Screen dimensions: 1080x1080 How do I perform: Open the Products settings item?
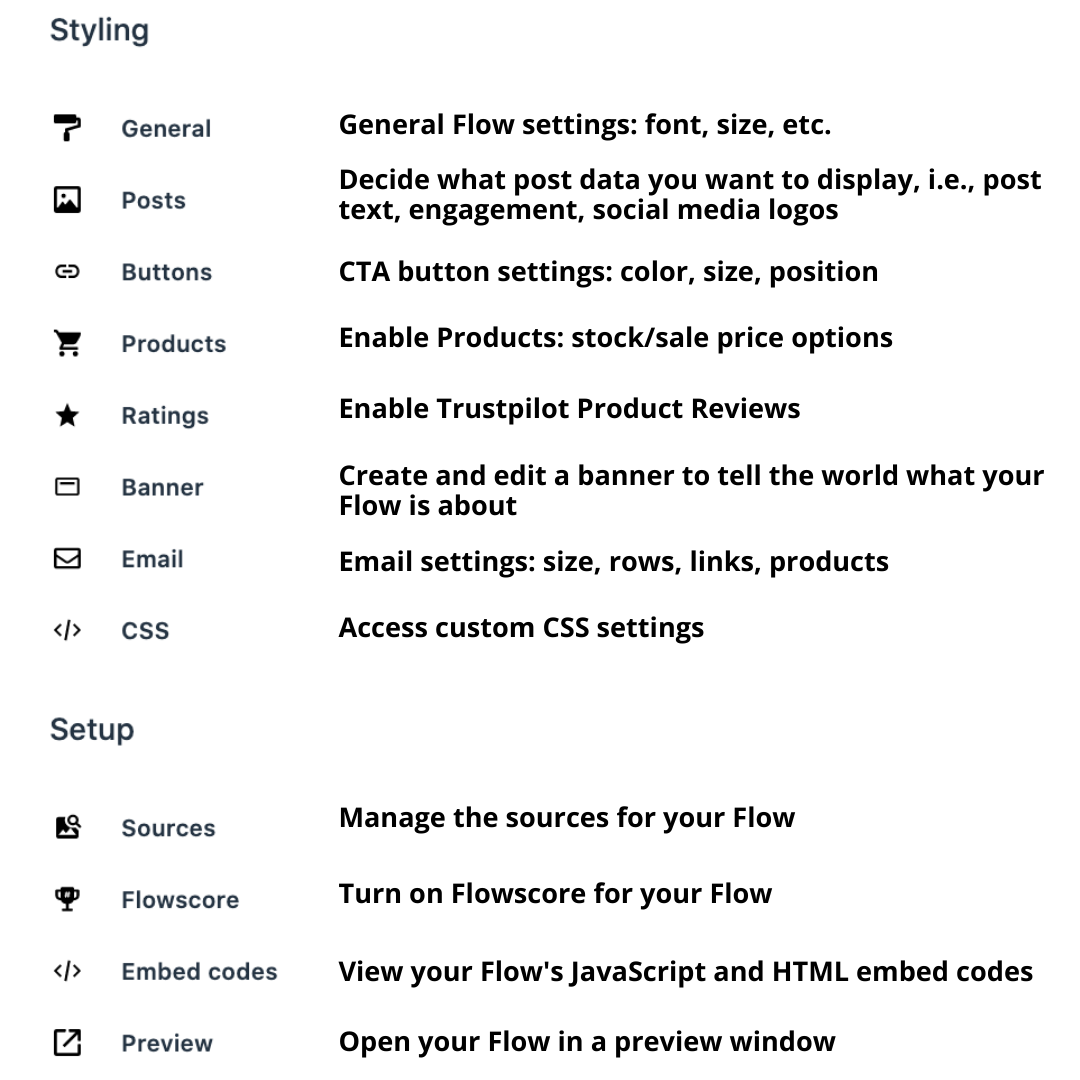click(173, 345)
